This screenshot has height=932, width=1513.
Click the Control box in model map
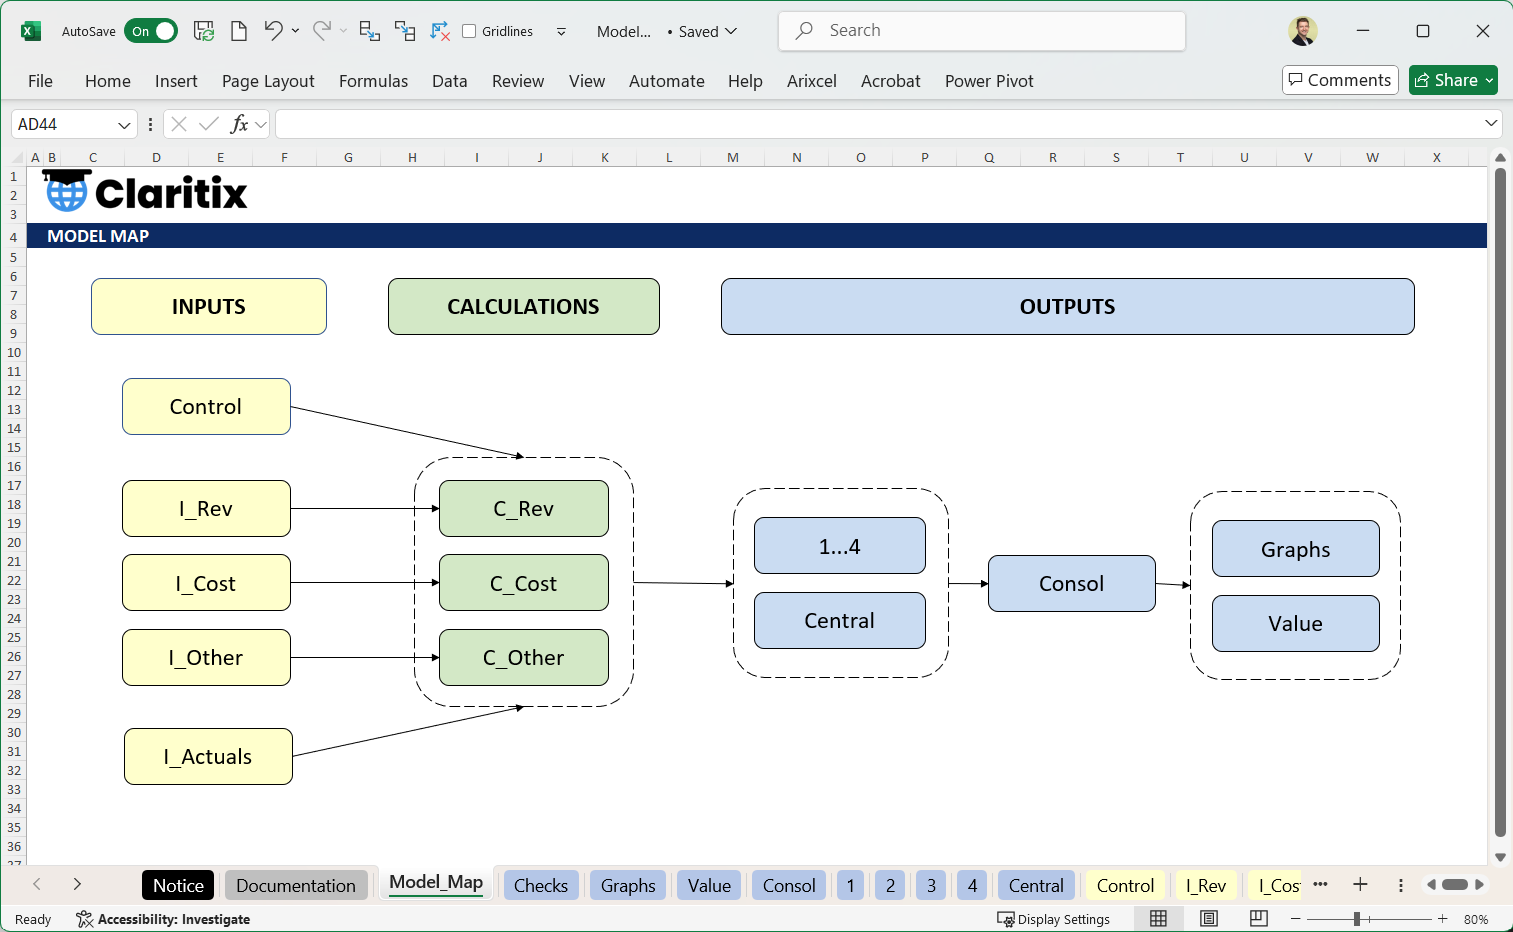(x=206, y=406)
